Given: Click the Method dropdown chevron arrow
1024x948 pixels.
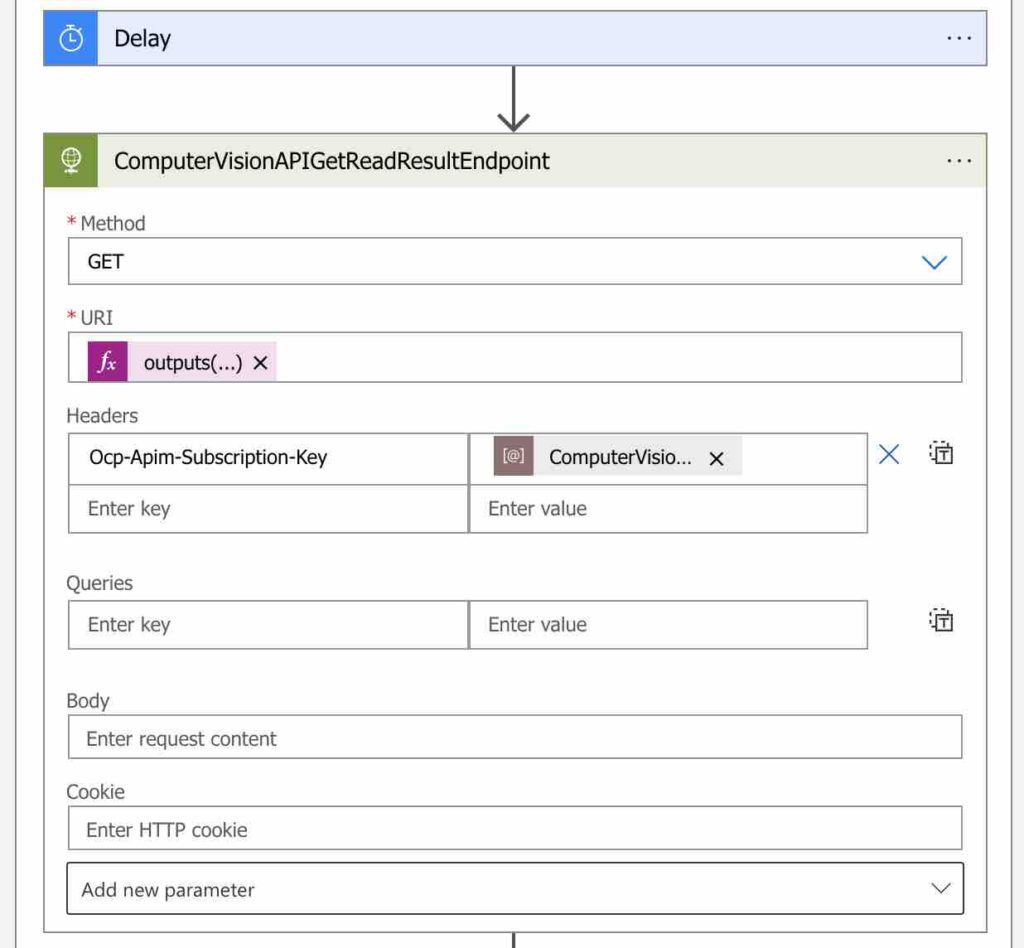Looking at the screenshot, I should pos(934,261).
